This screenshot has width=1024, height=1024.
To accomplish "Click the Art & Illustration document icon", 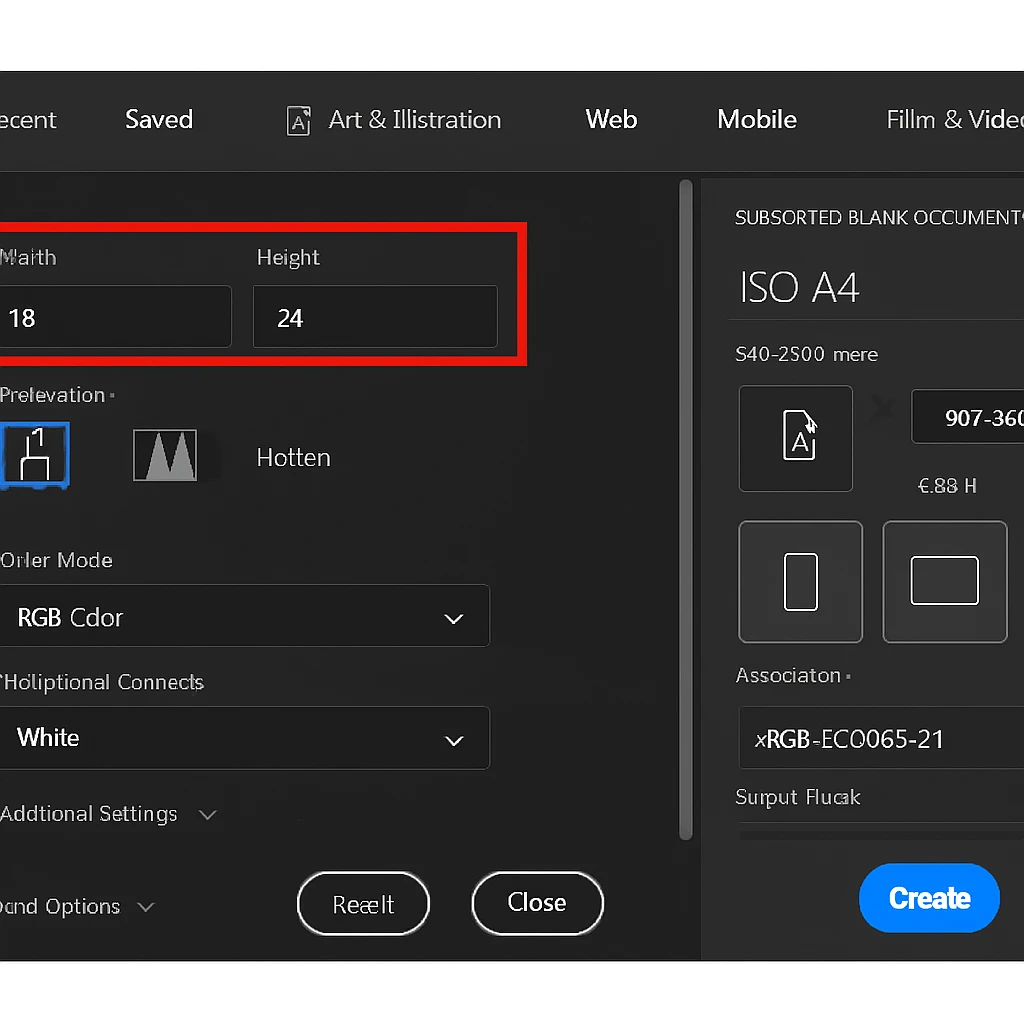I will (x=298, y=121).
